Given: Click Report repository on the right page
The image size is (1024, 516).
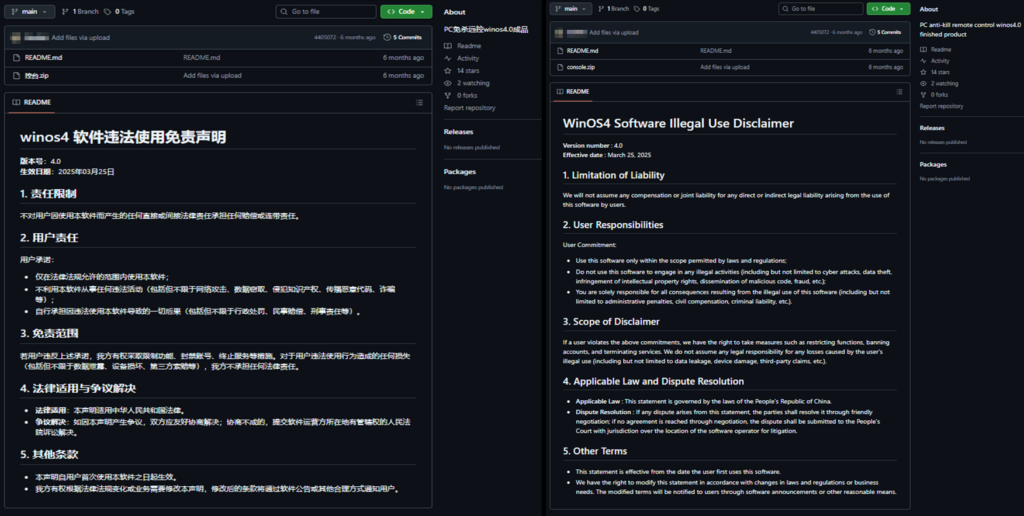Looking at the screenshot, I should [942, 106].
